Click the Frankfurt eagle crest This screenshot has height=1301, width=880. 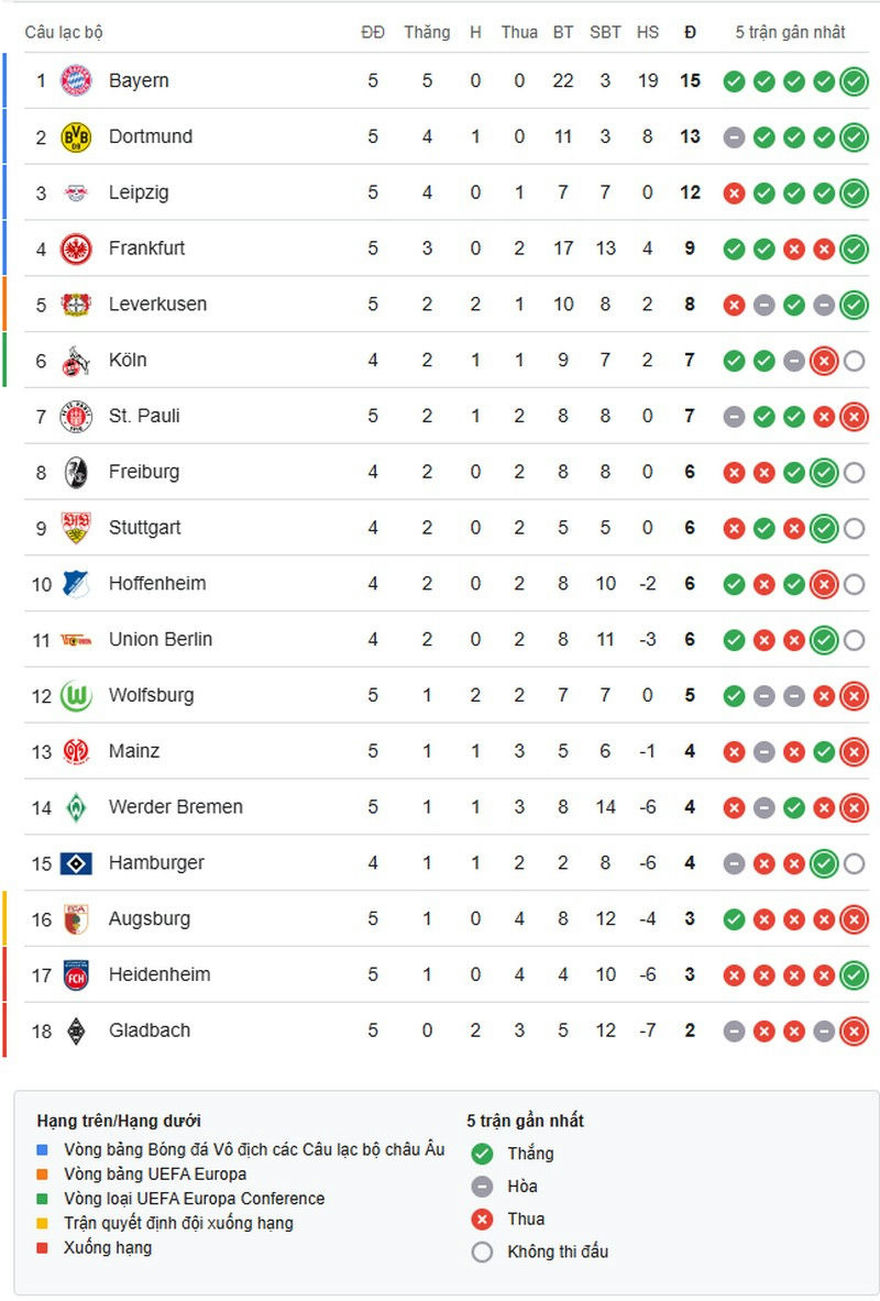point(76,249)
